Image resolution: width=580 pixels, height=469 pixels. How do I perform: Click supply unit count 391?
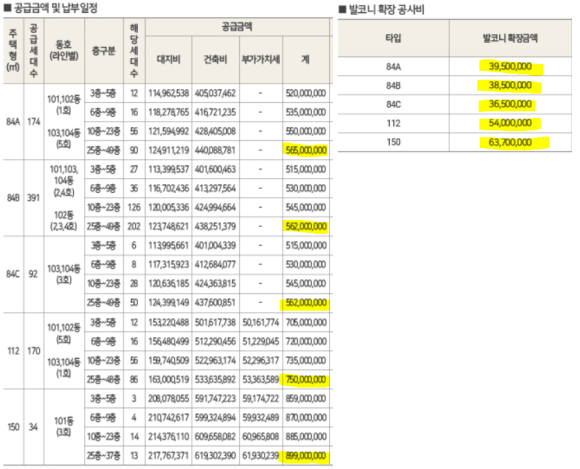coord(33,198)
